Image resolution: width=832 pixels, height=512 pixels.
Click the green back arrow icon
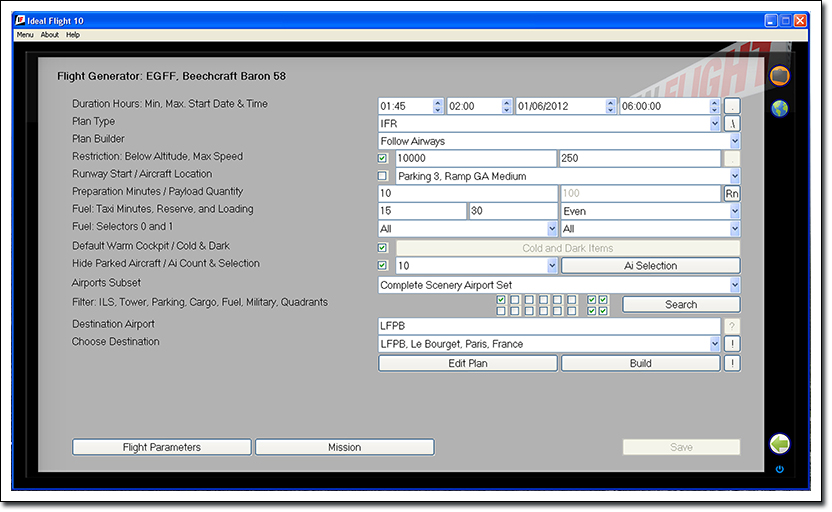(779, 444)
